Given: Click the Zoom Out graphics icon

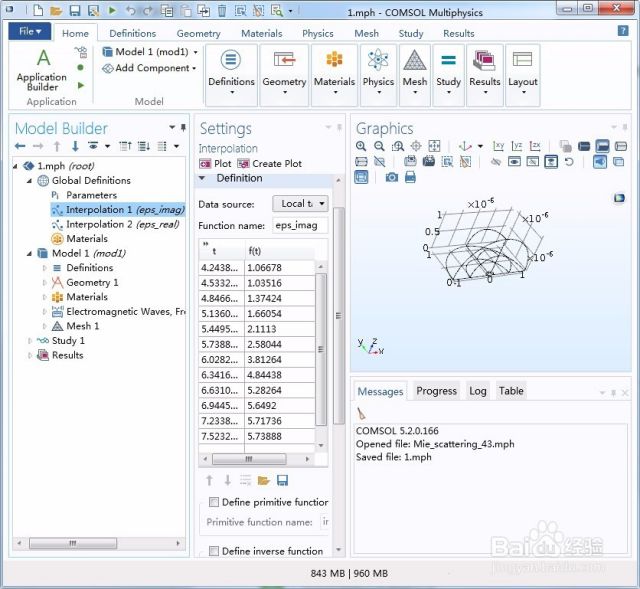Looking at the screenshot, I should click(379, 146).
